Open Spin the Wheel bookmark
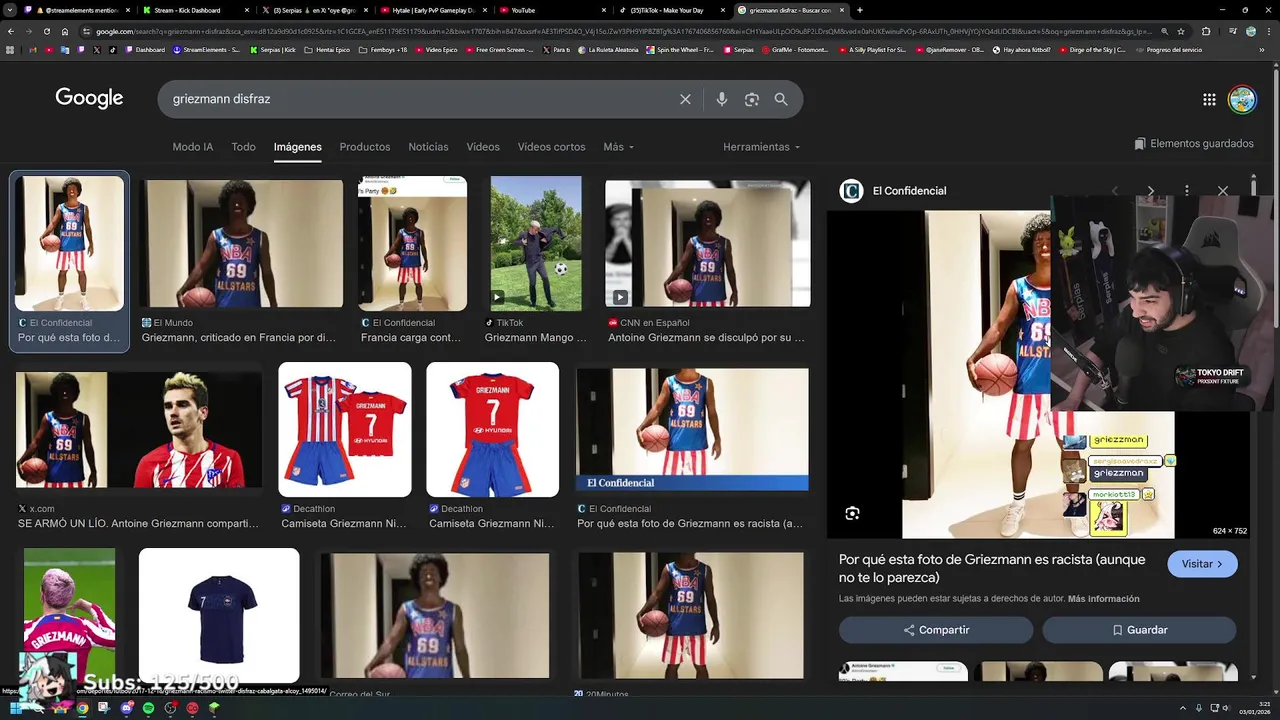 [680, 49]
